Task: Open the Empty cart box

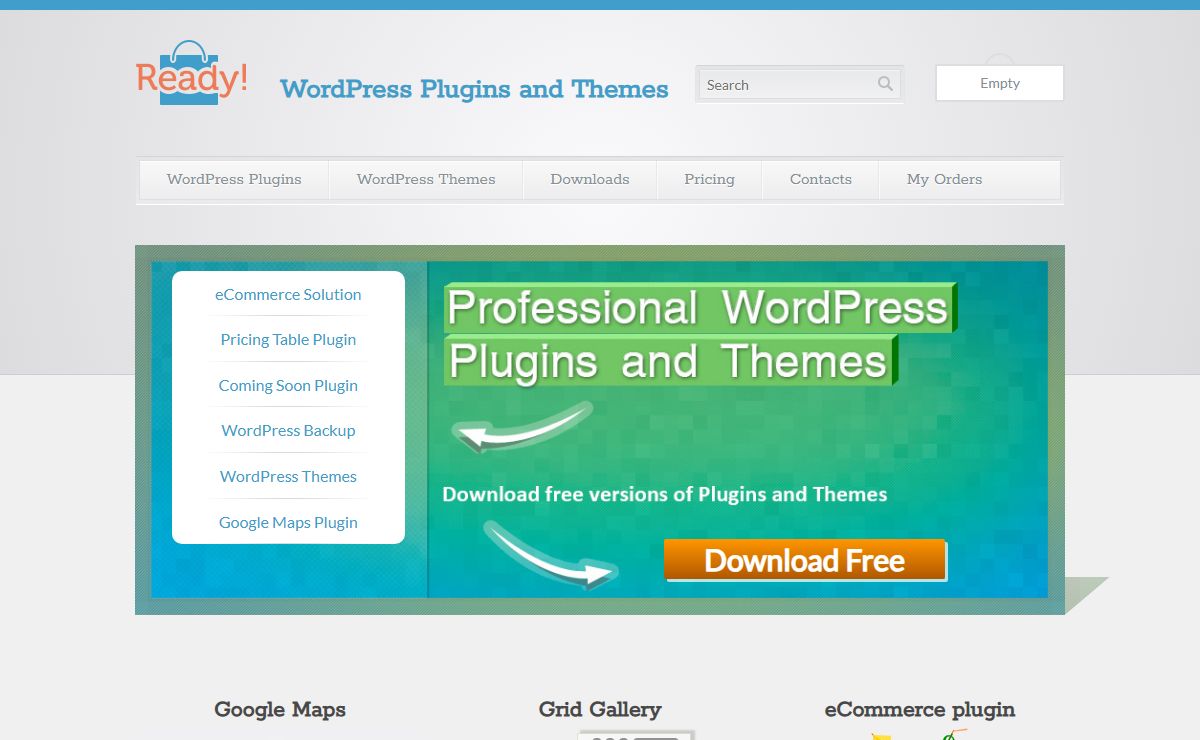Action: click(x=999, y=84)
